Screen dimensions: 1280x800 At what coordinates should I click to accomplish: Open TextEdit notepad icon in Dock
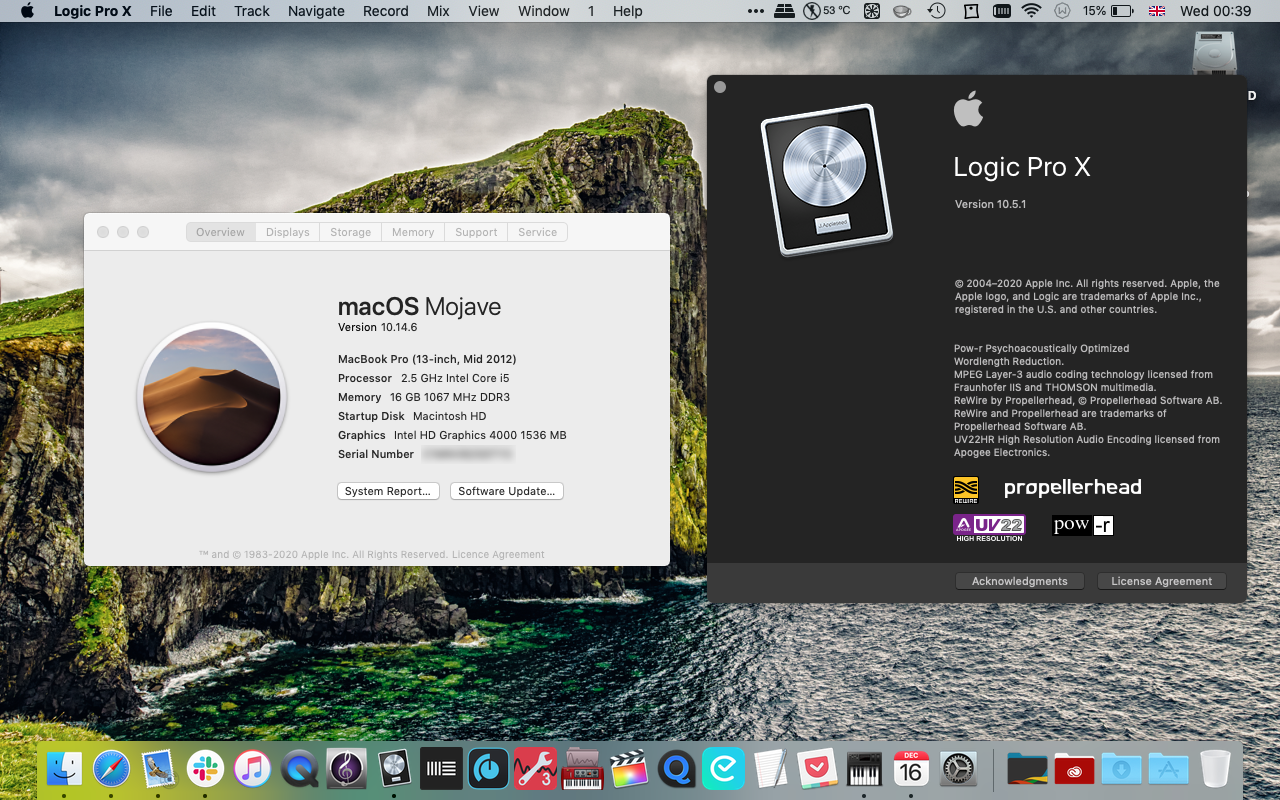[x=770, y=769]
